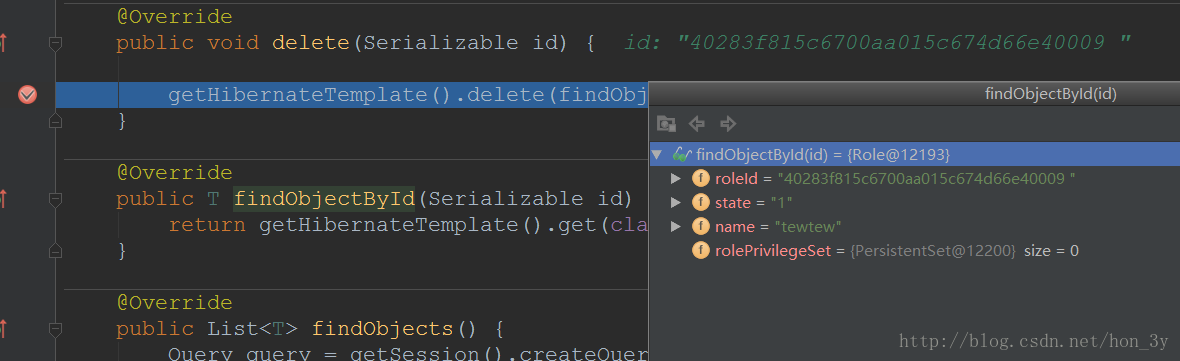Fold the delete method using its gutter marker
The width and height of the screenshot is (1180, 361).
[55, 44]
